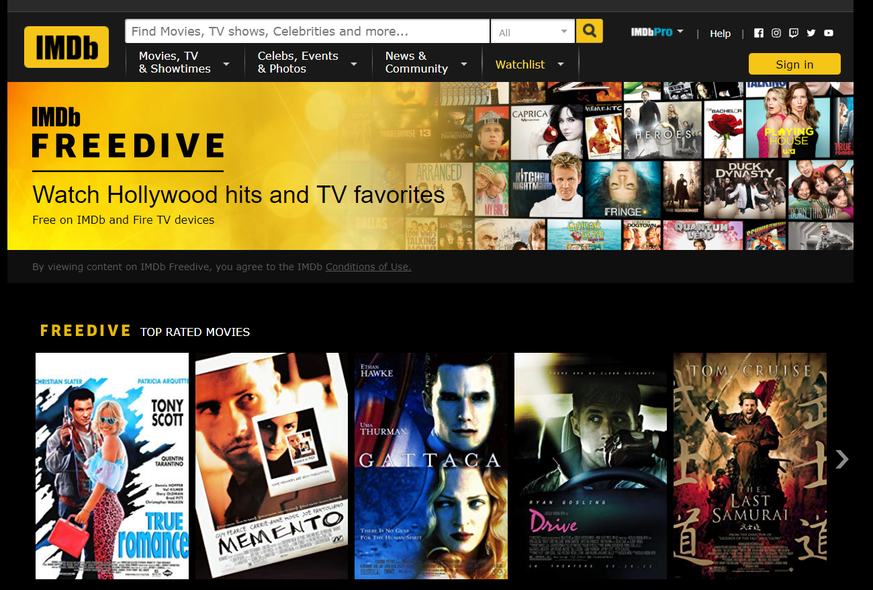The height and width of the screenshot is (590, 873).
Task: Open the All search category dropdown
Action: [x=533, y=32]
